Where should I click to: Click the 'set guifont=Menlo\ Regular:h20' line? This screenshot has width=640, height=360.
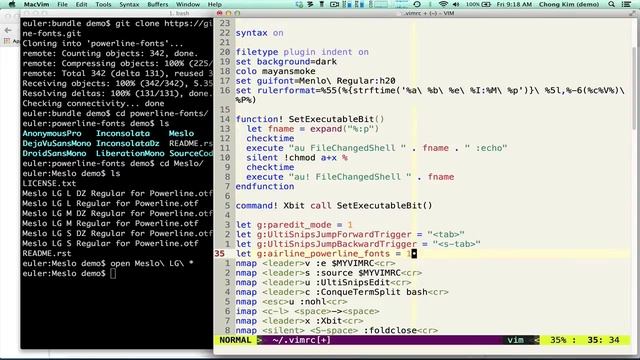coord(316,81)
